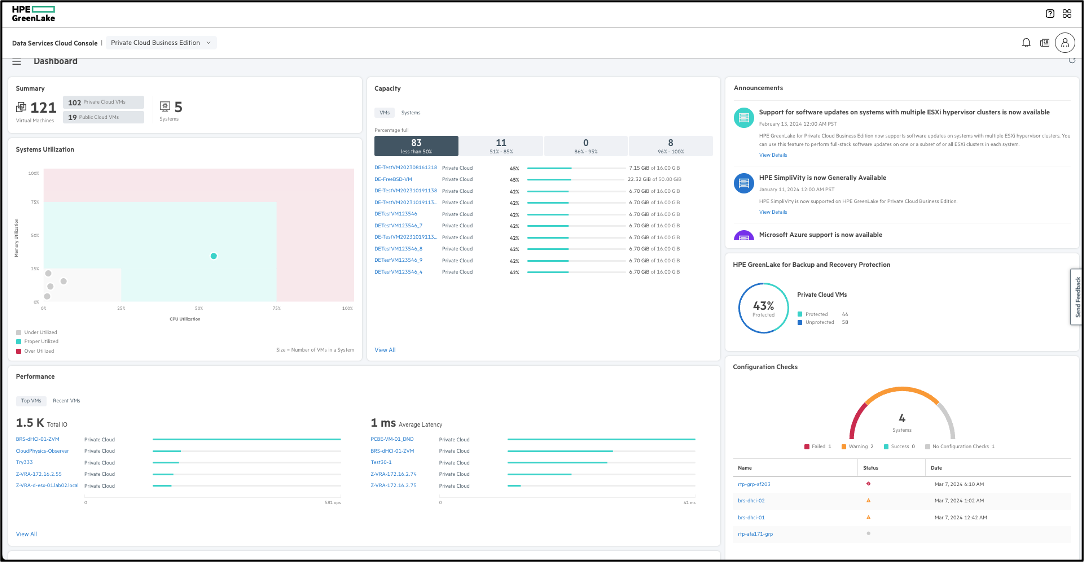
Task: Open the notifications bell
Action: click(1026, 43)
